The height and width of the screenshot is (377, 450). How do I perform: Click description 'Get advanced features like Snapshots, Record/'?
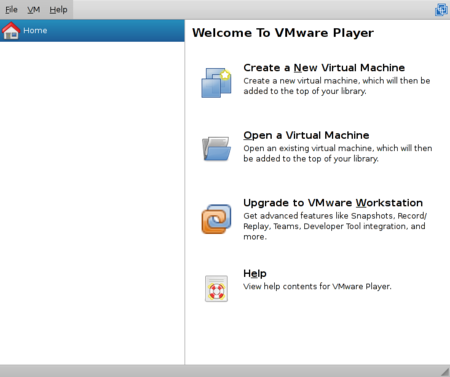pos(335,216)
